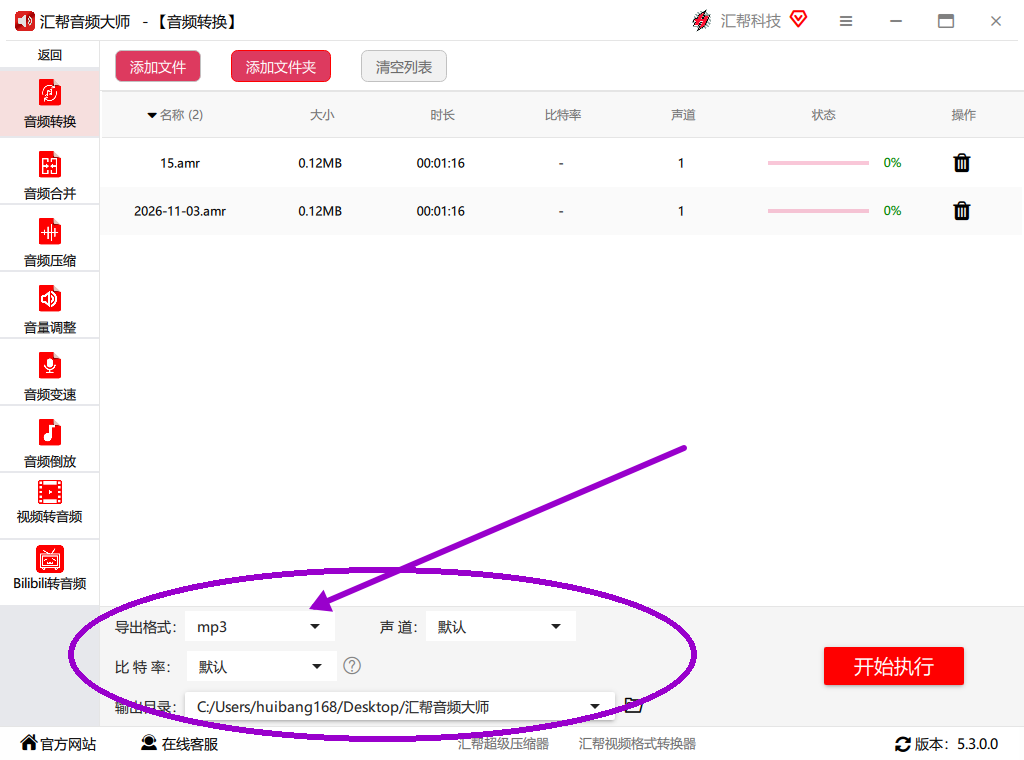Click progress bar of 15.amr
Viewport: 1024px width, 760px height.
[818, 163]
